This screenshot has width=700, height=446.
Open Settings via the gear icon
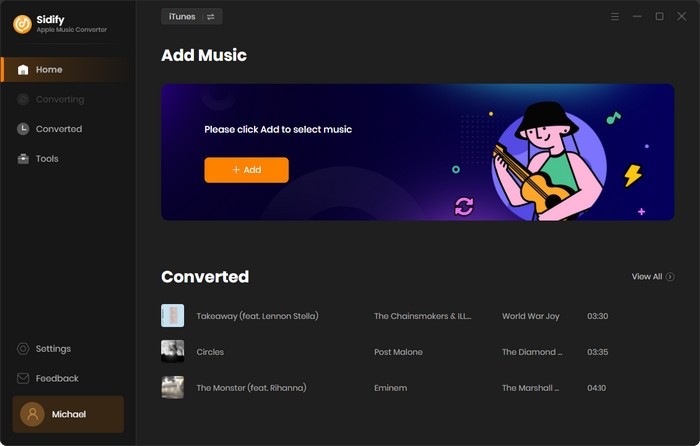tap(23, 349)
